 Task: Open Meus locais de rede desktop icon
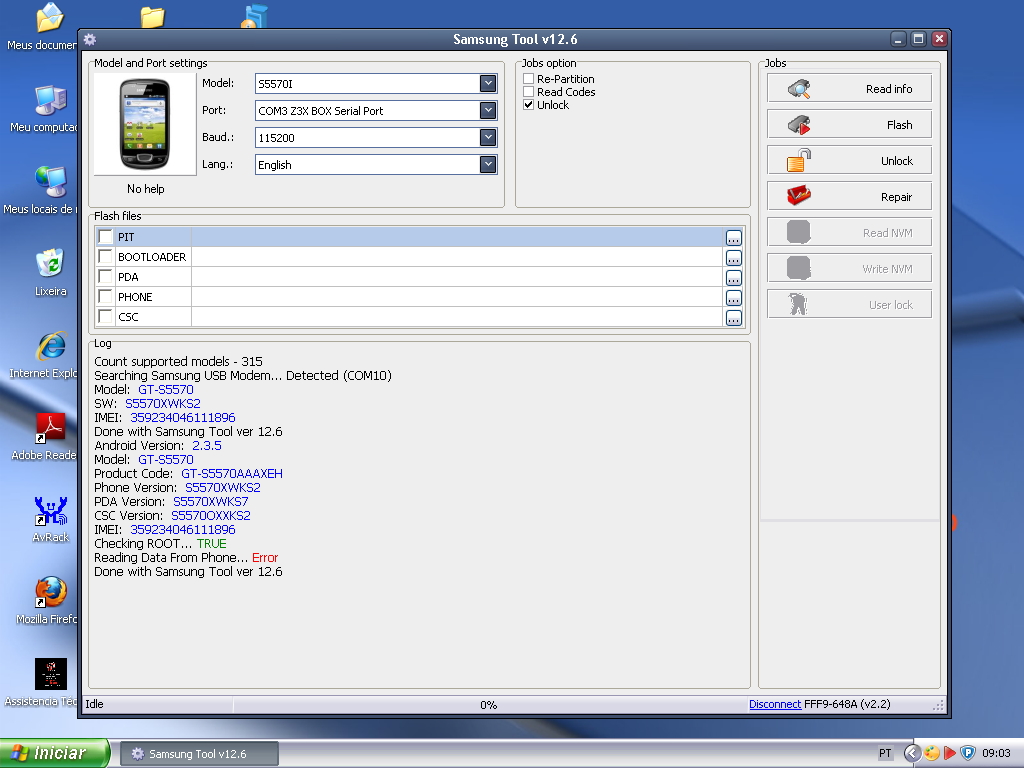50,183
